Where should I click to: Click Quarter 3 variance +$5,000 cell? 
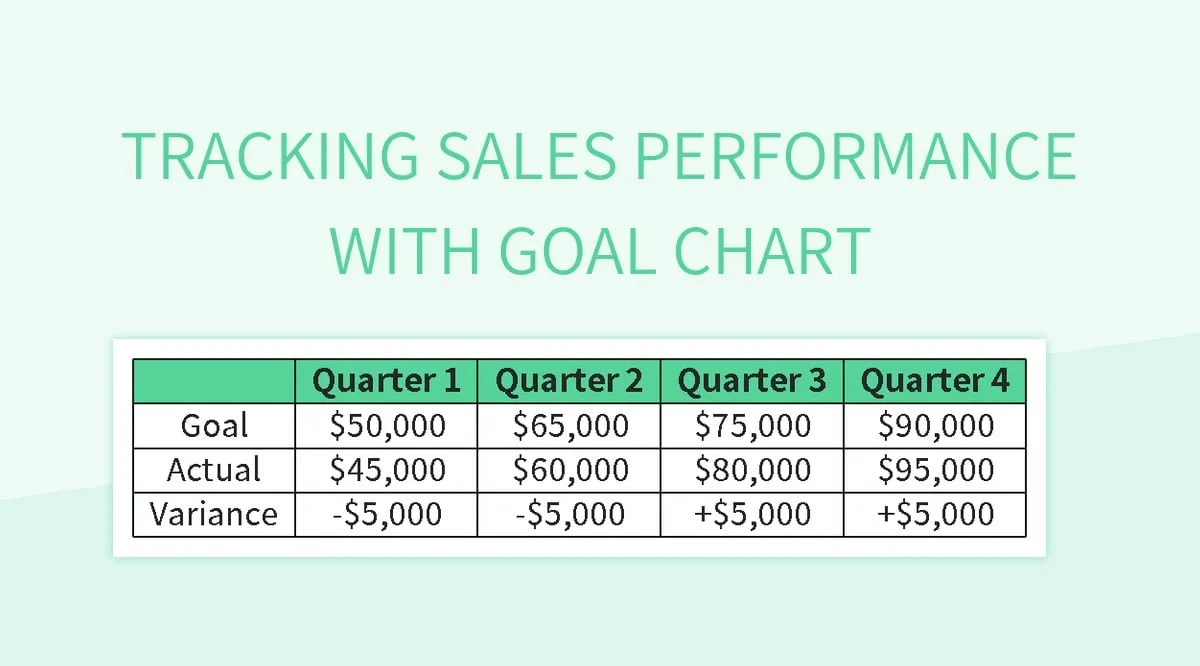[752, 514]
